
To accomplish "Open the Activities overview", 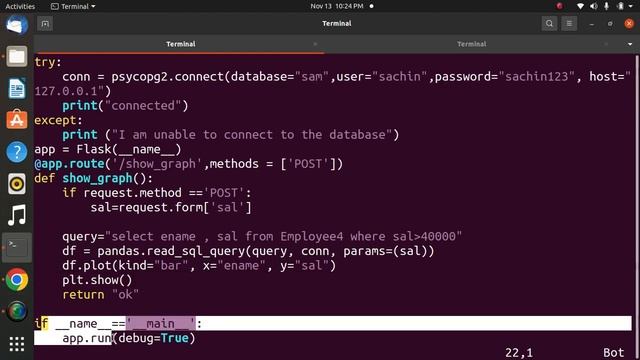I will (20, 6).
